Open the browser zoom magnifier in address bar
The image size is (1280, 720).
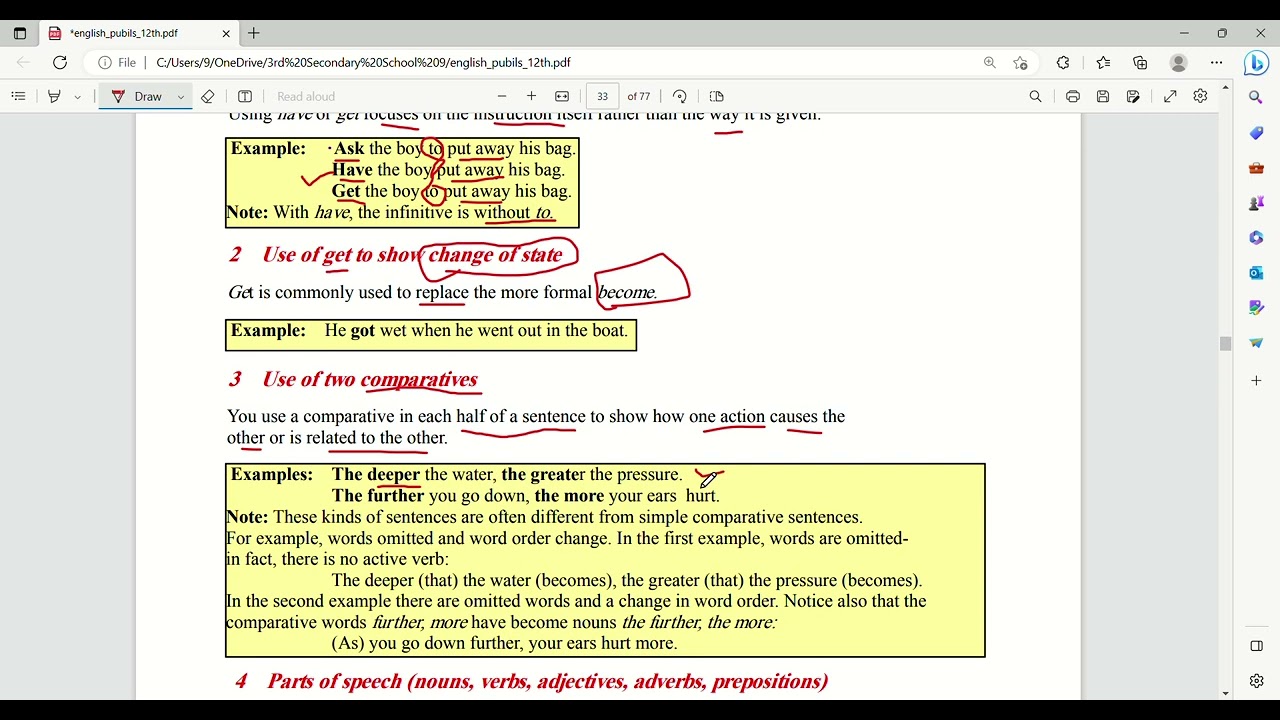(x=990, y=62)
